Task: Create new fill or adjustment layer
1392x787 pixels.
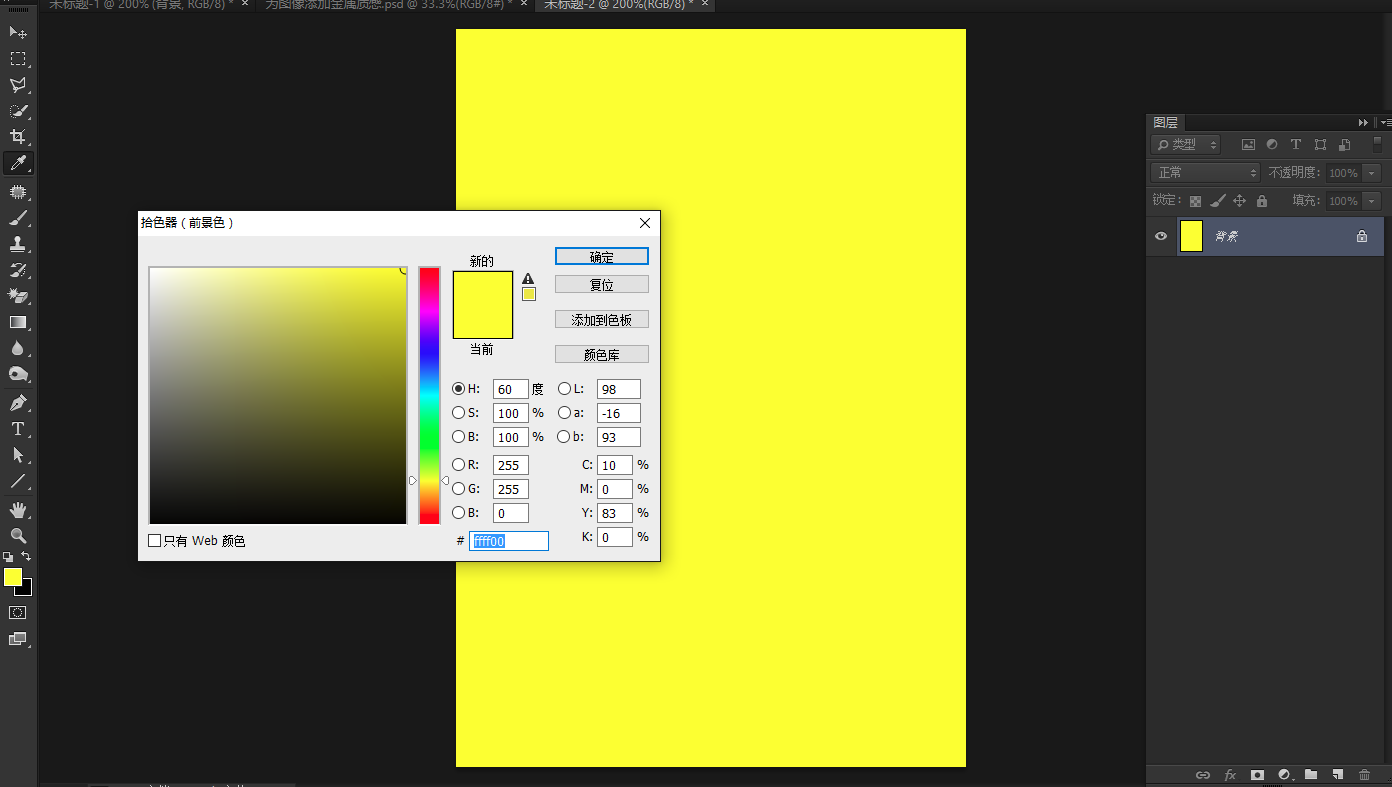Action: 1284,775
